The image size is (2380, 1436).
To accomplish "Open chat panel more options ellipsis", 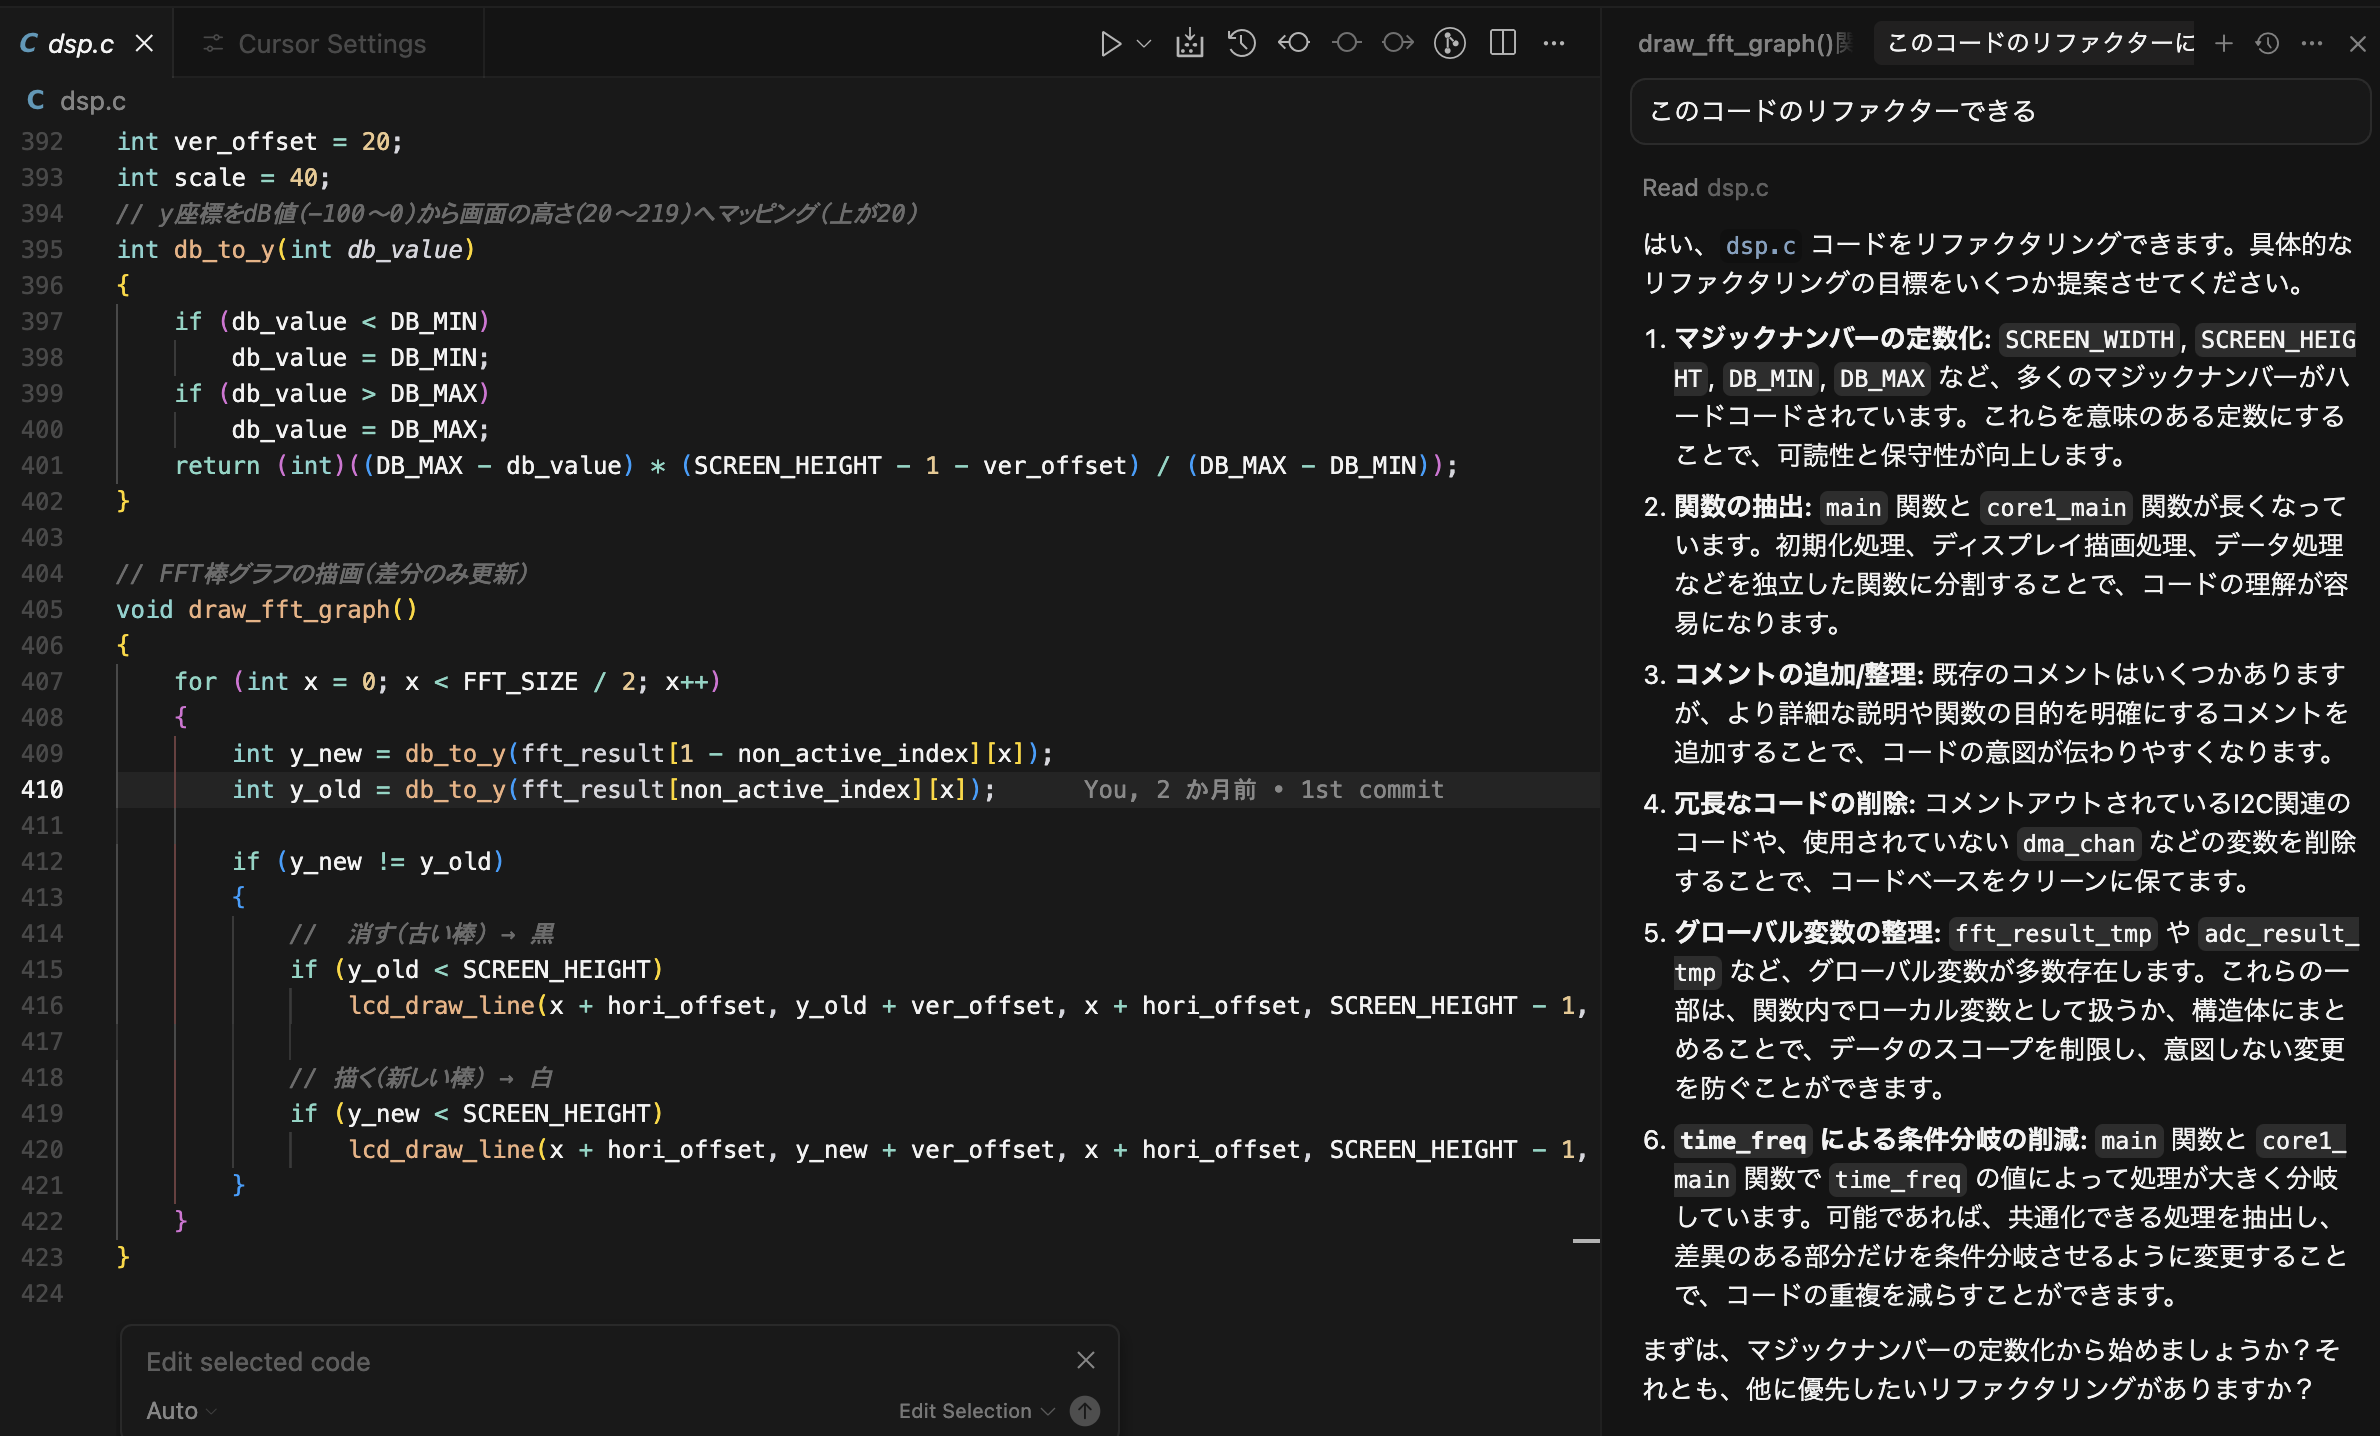I will 2312,43.
